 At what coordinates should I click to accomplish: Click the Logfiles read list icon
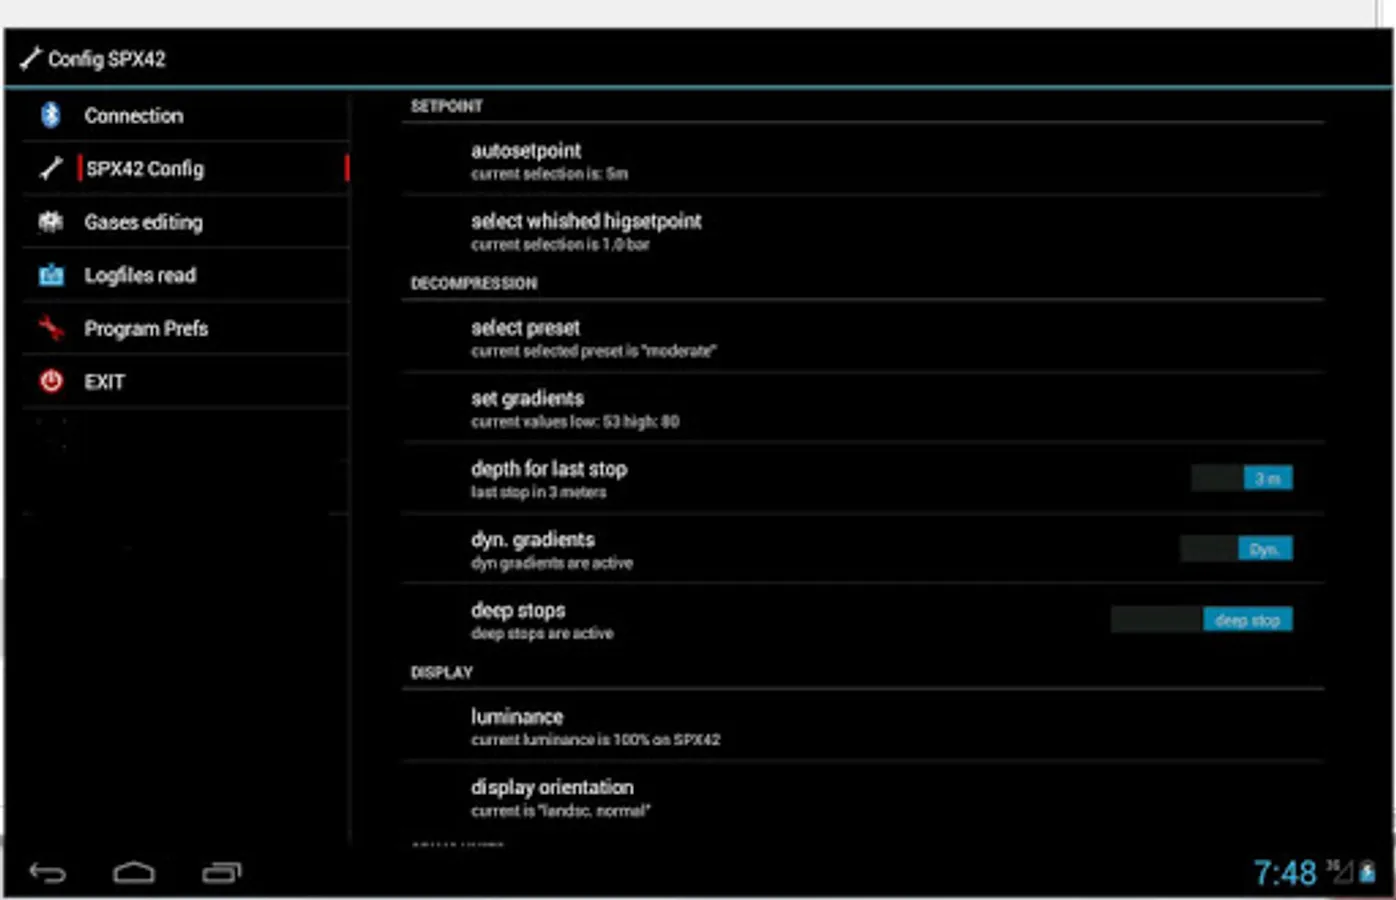[x=50, y=274]
